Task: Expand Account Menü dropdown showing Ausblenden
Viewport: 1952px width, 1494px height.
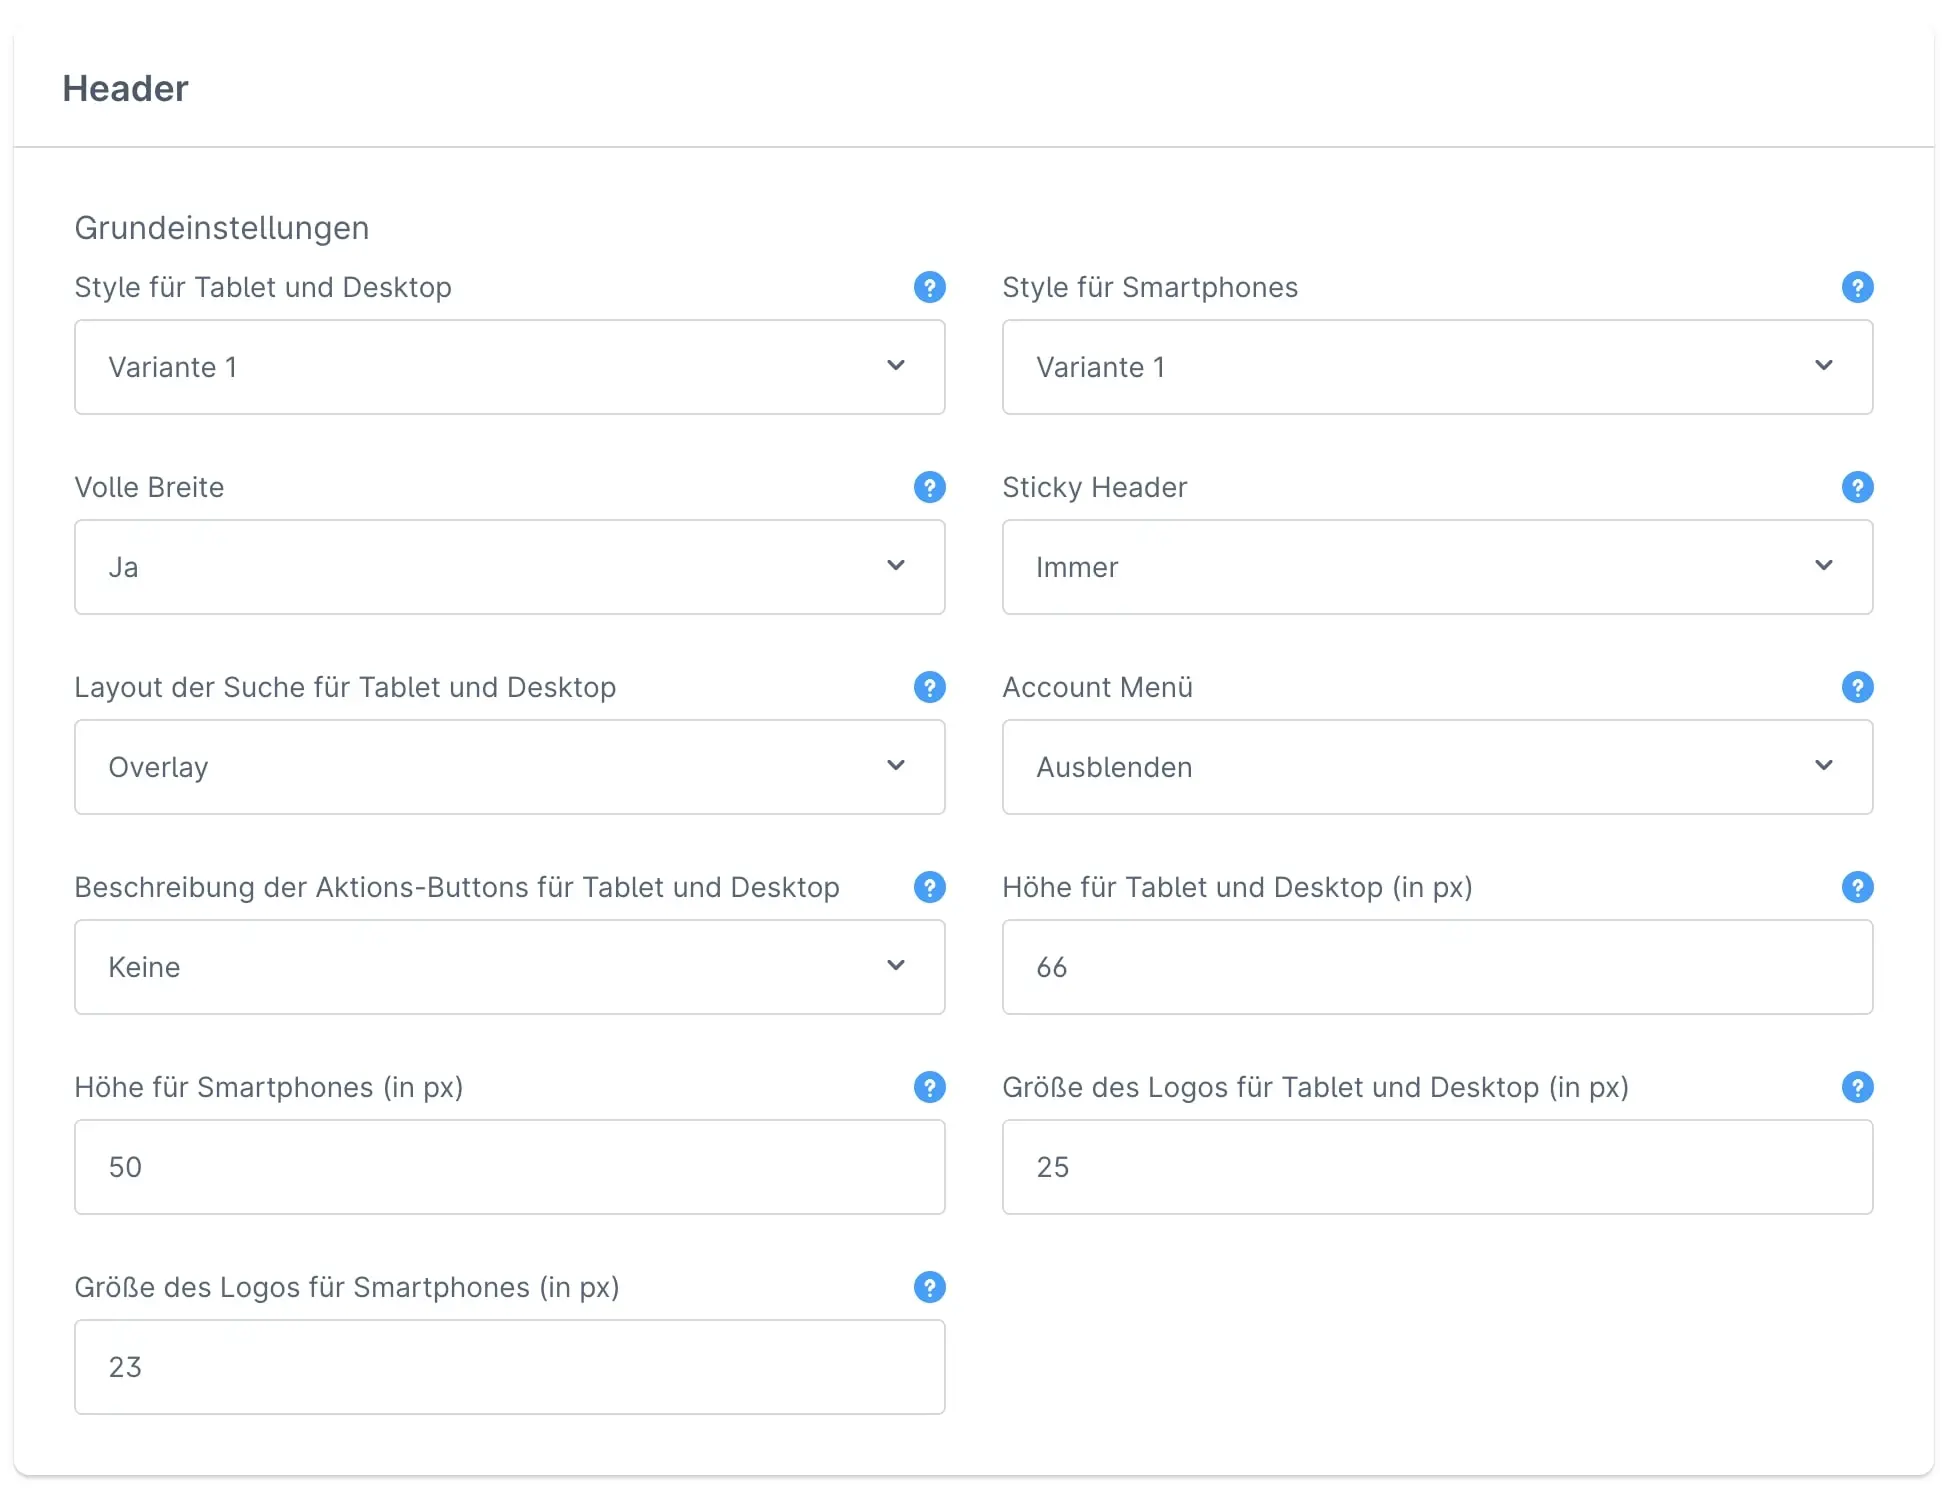Action: coord(1437,767)
